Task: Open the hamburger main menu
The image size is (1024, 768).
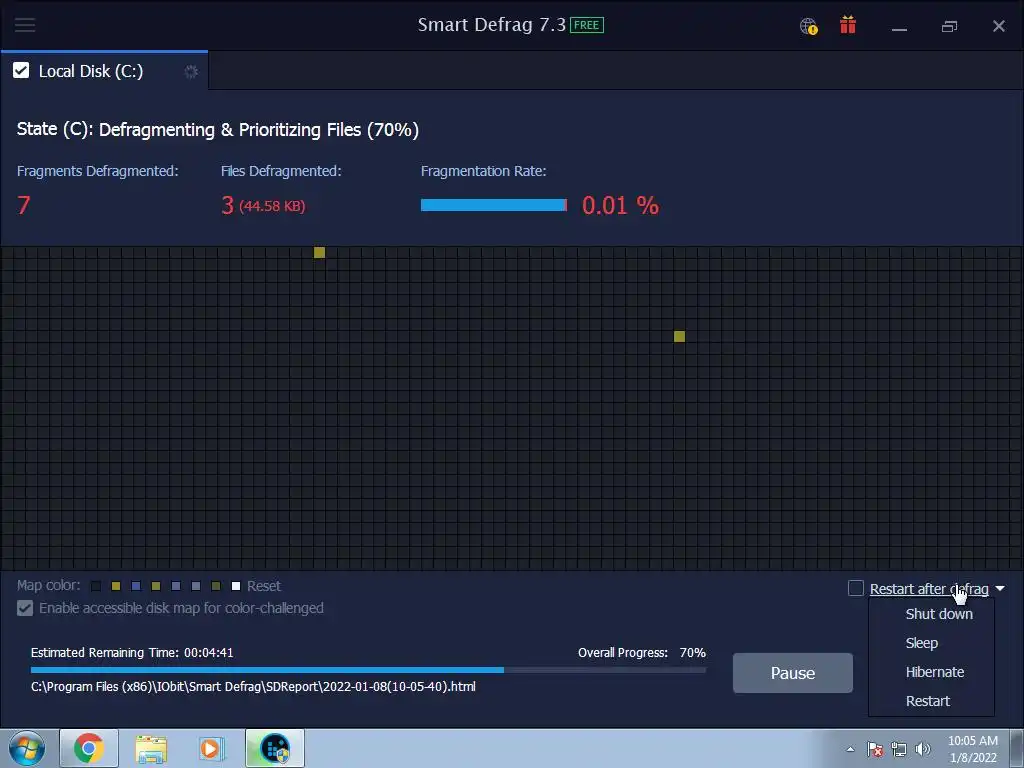Action: [25, 25]
